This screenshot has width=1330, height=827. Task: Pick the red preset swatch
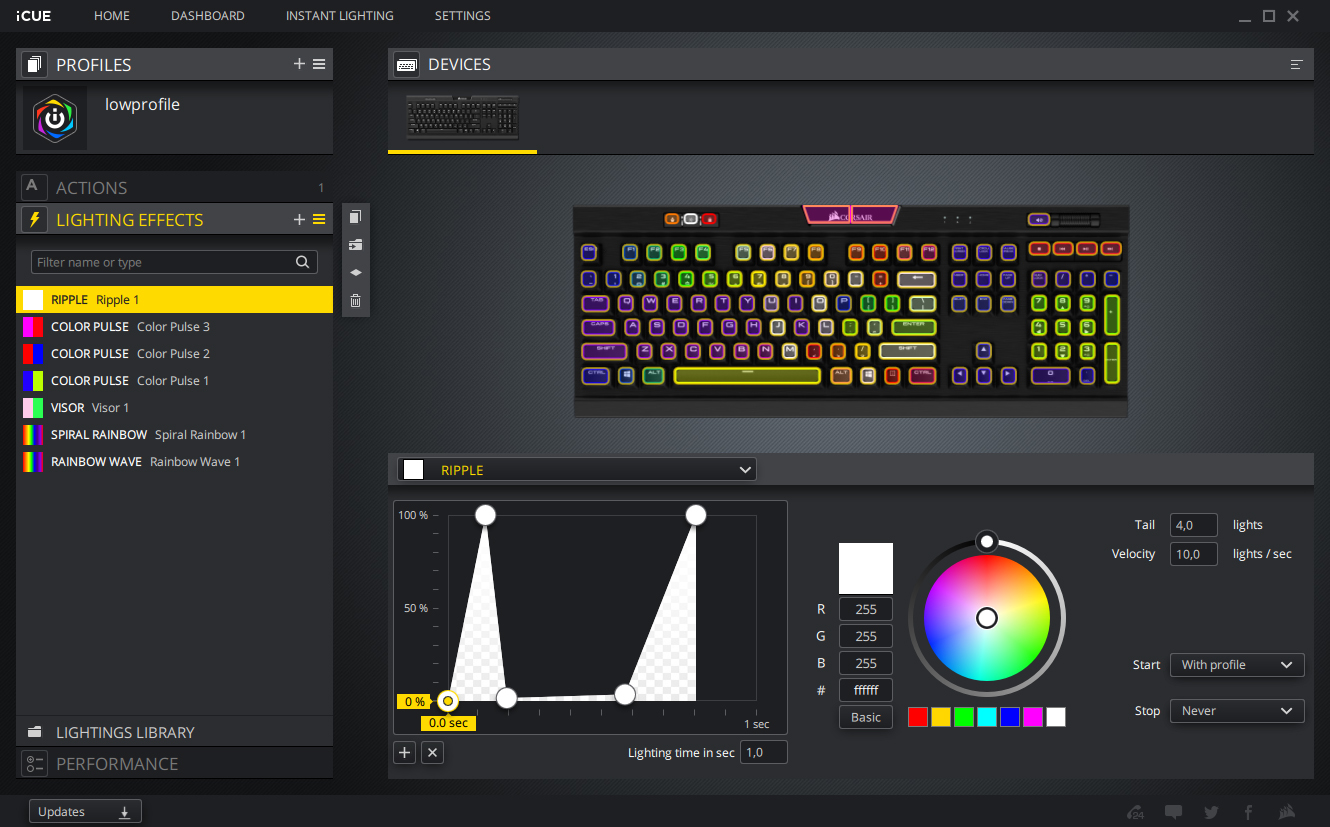(x=918, y=716)
